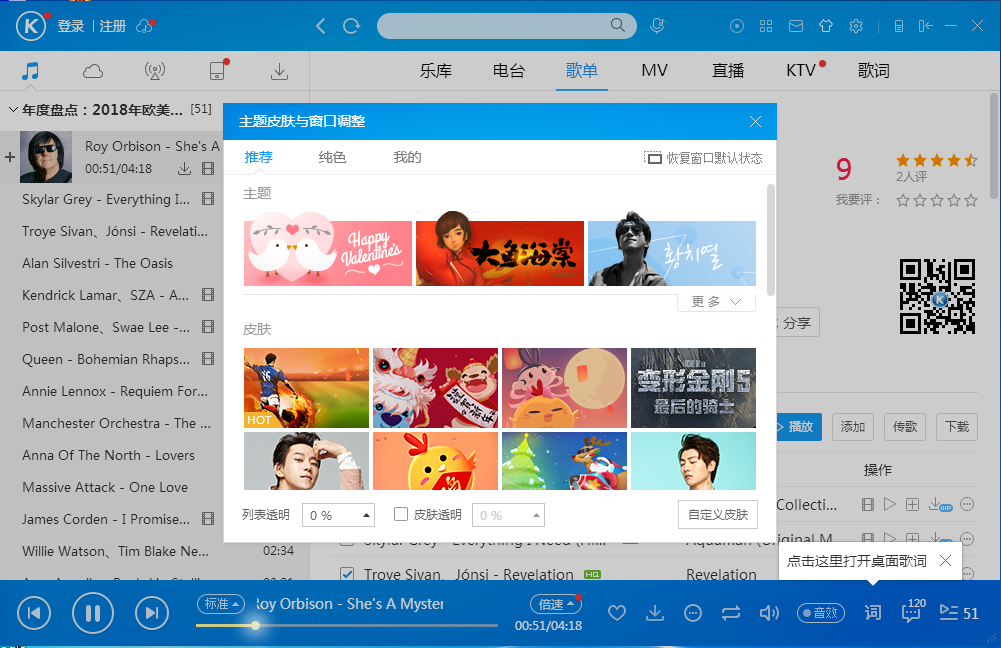Skip to the next track
The height and width of the screenshot is (648, 1001).
(x=152, y=614)
